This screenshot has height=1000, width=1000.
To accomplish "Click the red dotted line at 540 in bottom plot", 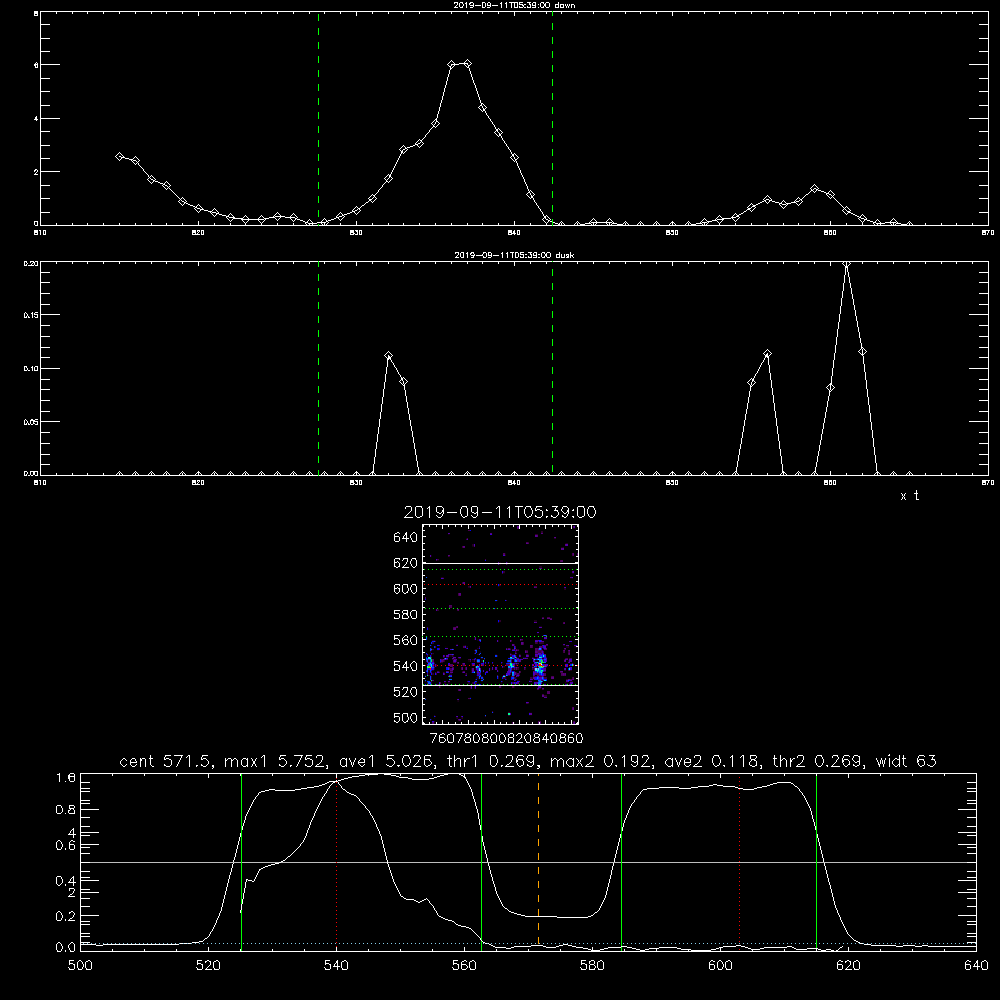I will (x=337, y=861).
